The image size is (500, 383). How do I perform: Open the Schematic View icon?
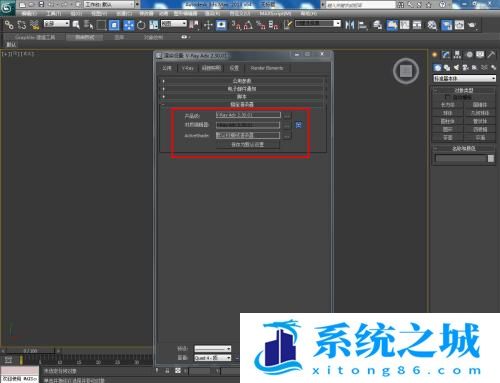(417, 25)
